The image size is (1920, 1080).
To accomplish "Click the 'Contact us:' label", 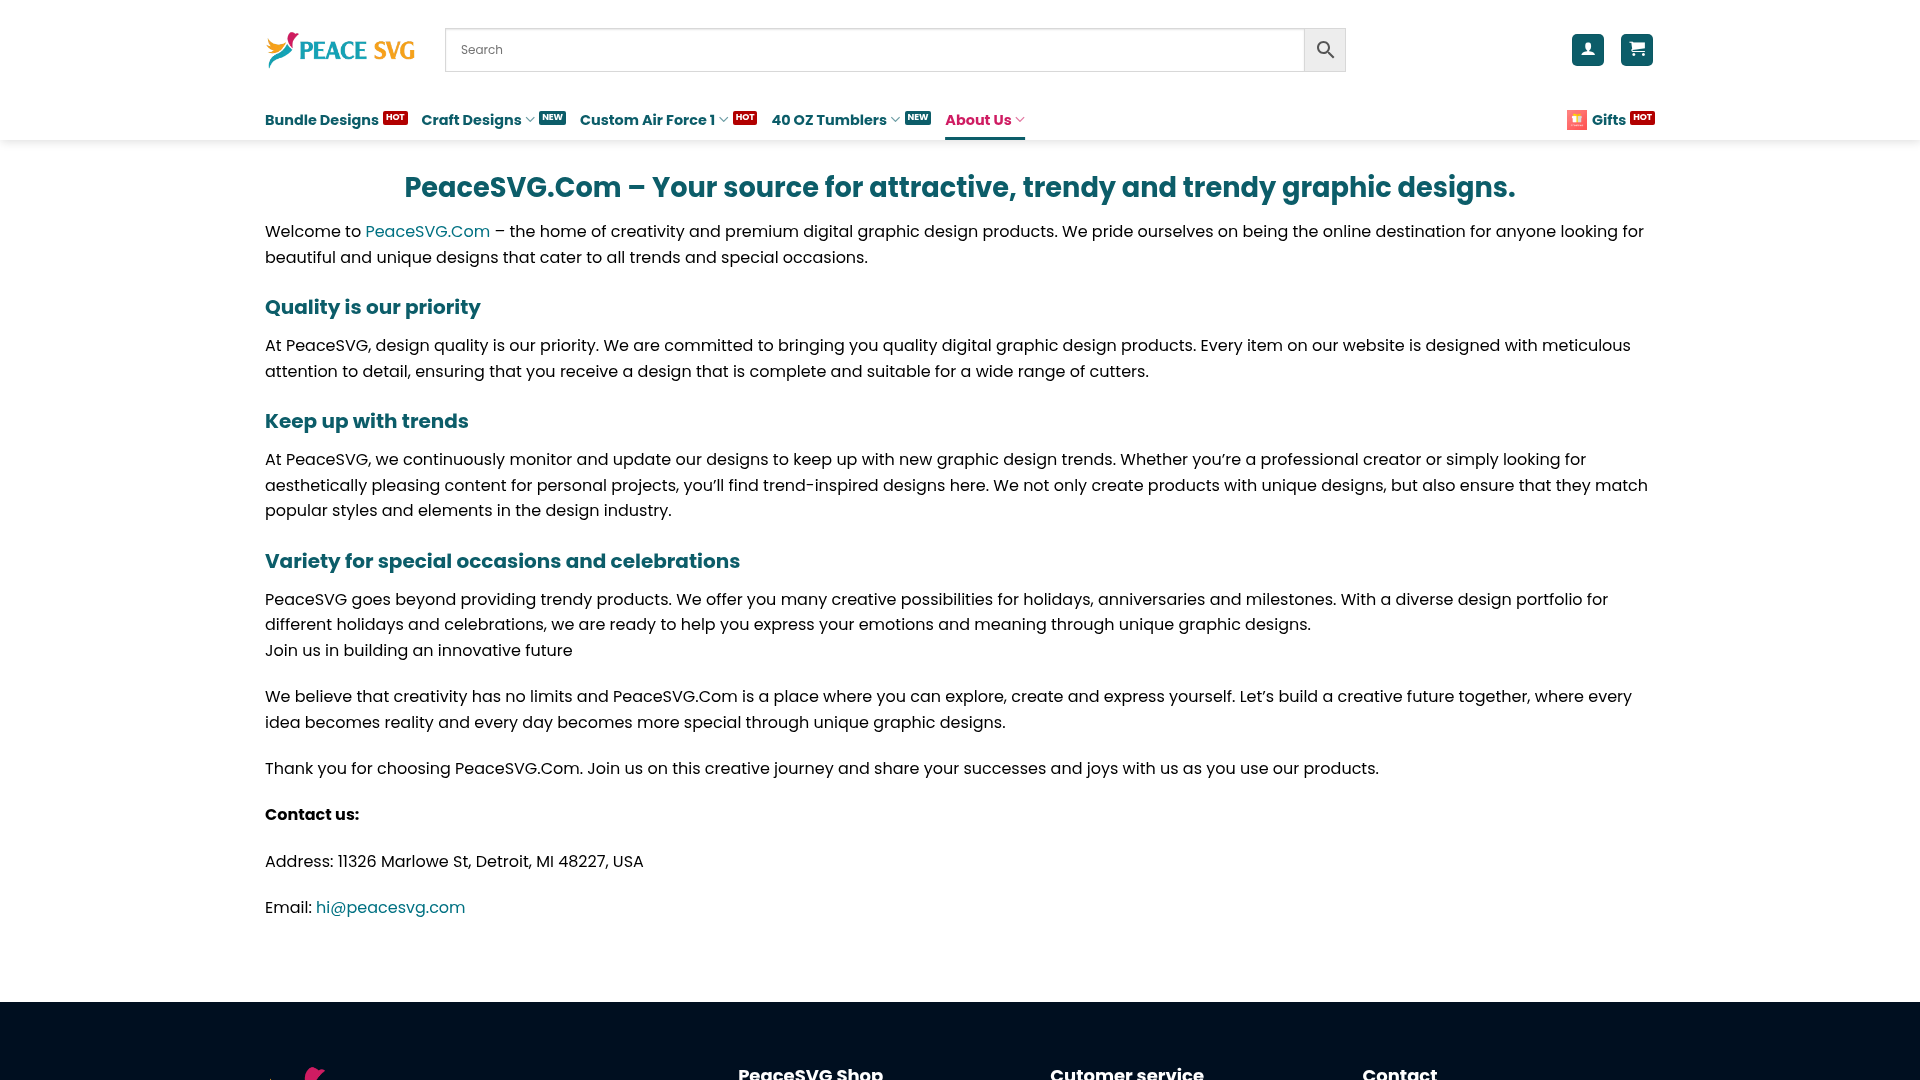I will [312, 815].
